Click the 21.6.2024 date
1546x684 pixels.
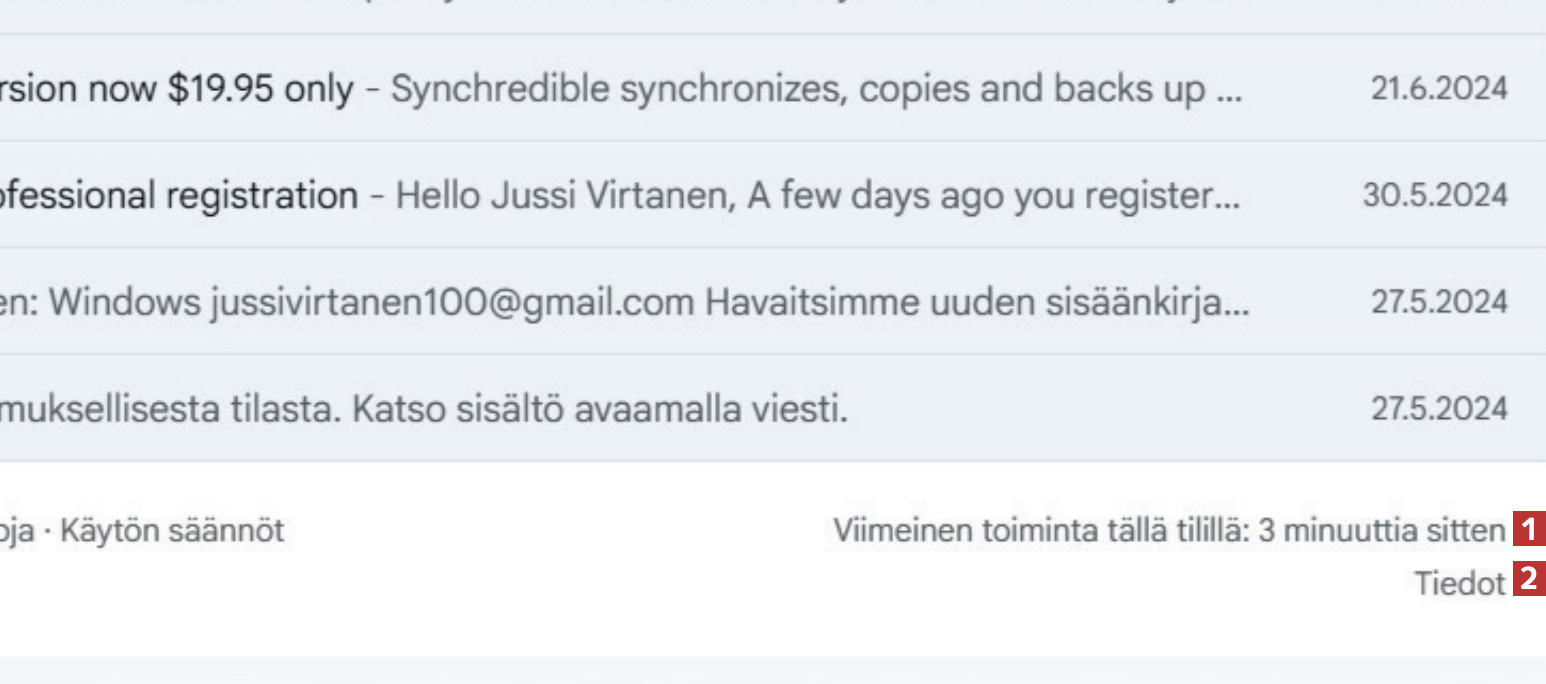point(1438,89)
